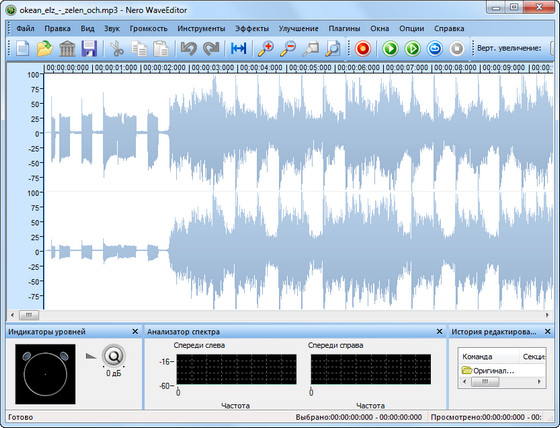Click the 0 дБ level knob
Screen dimensions: 560x428
[114, 356]
